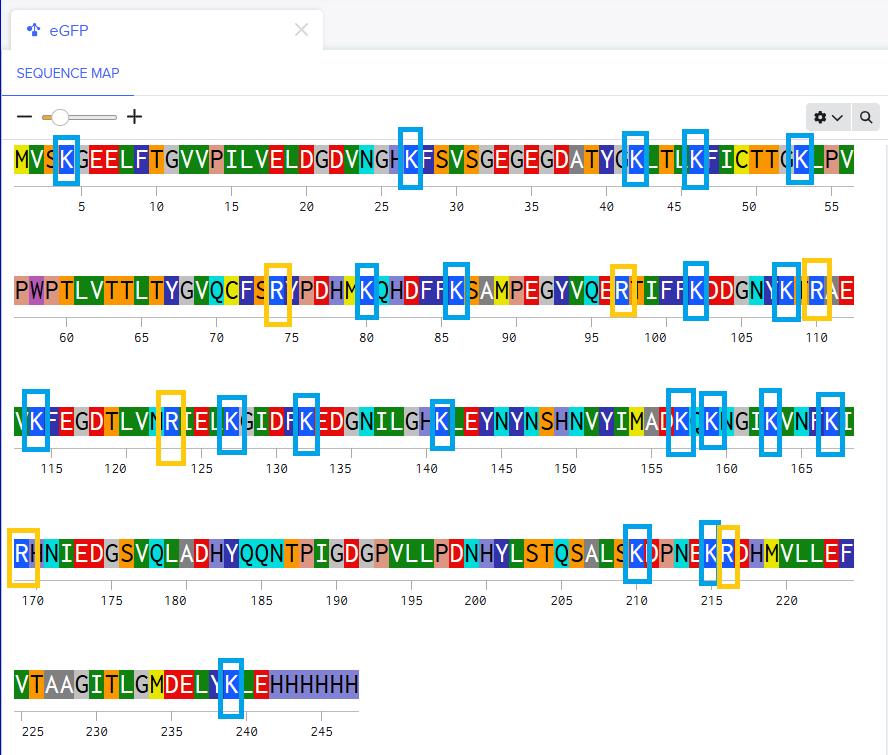Click the H residue at position 245

[321, 684]
